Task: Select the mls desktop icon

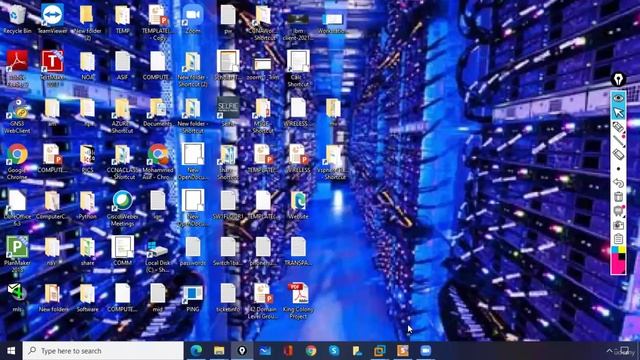Action: pyautogui.click(x=17, y=298)
